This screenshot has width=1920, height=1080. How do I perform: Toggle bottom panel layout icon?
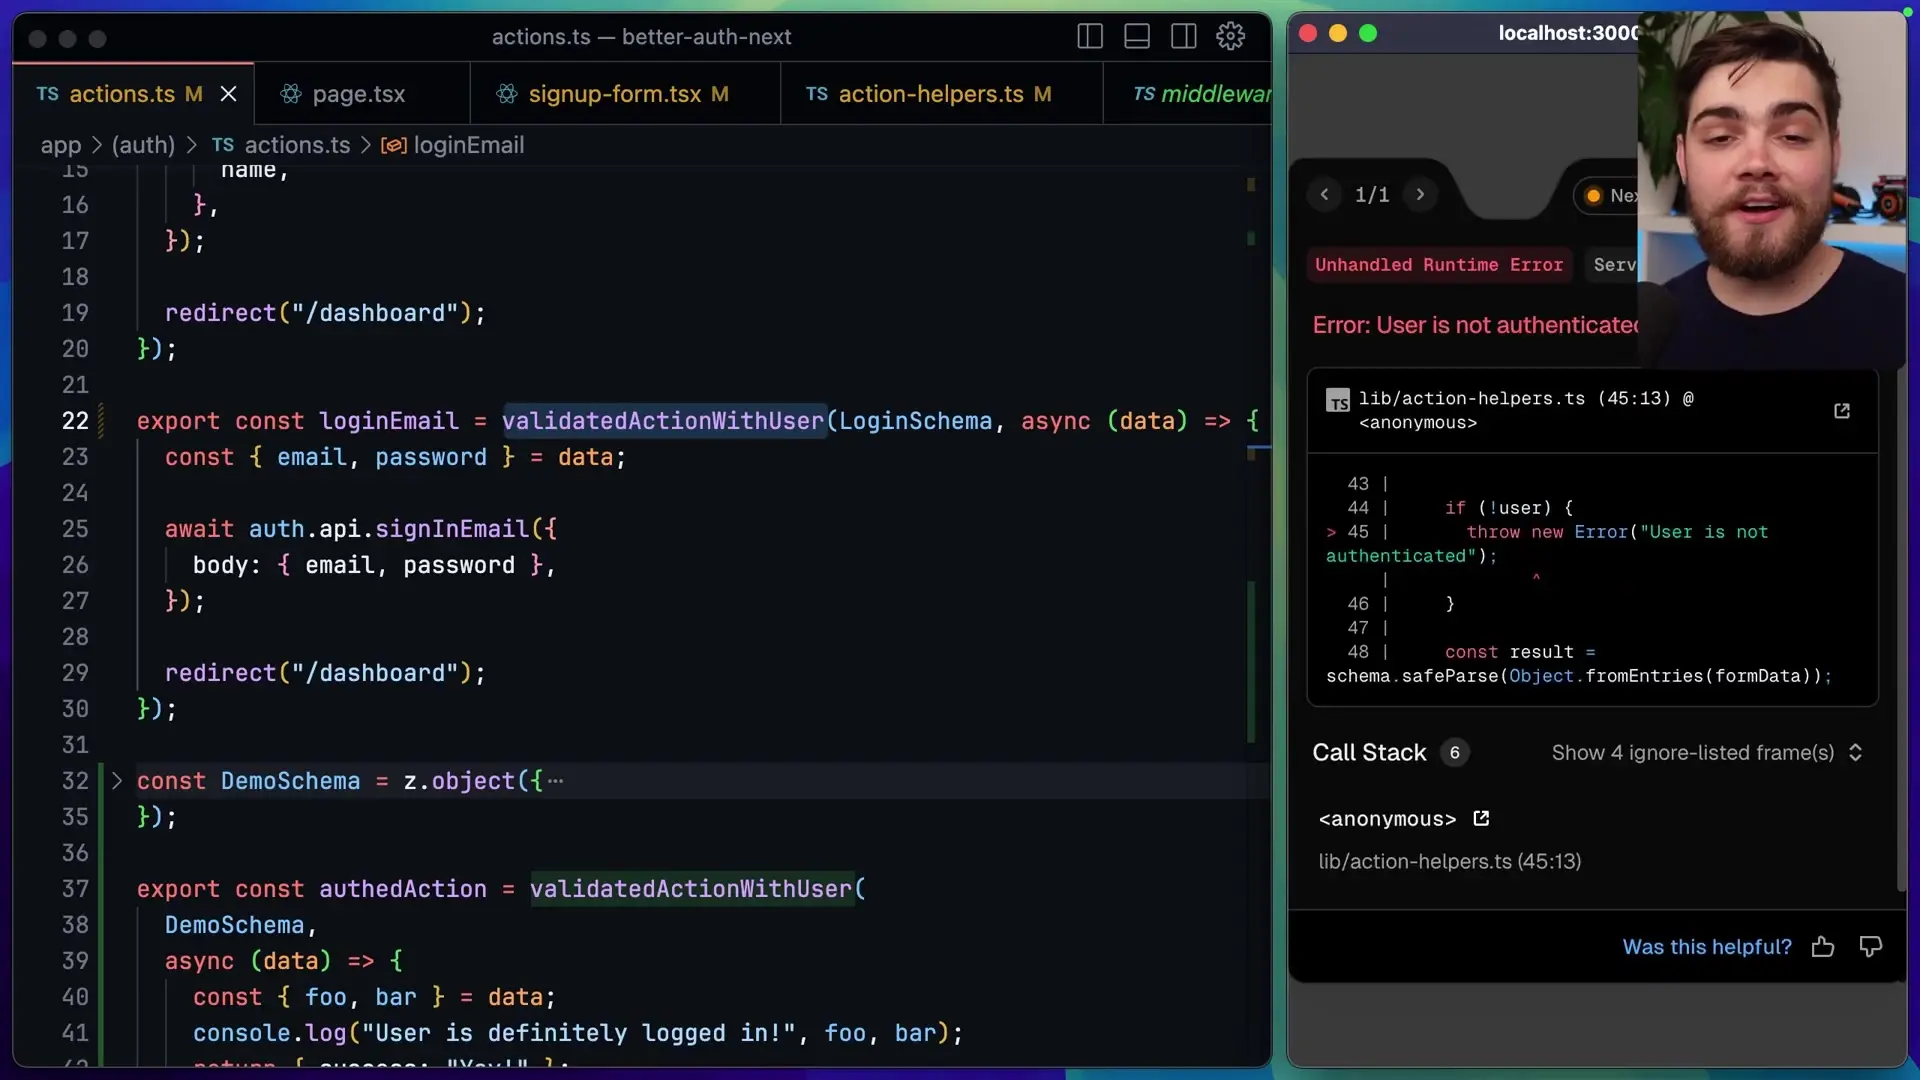point(1137,37)
